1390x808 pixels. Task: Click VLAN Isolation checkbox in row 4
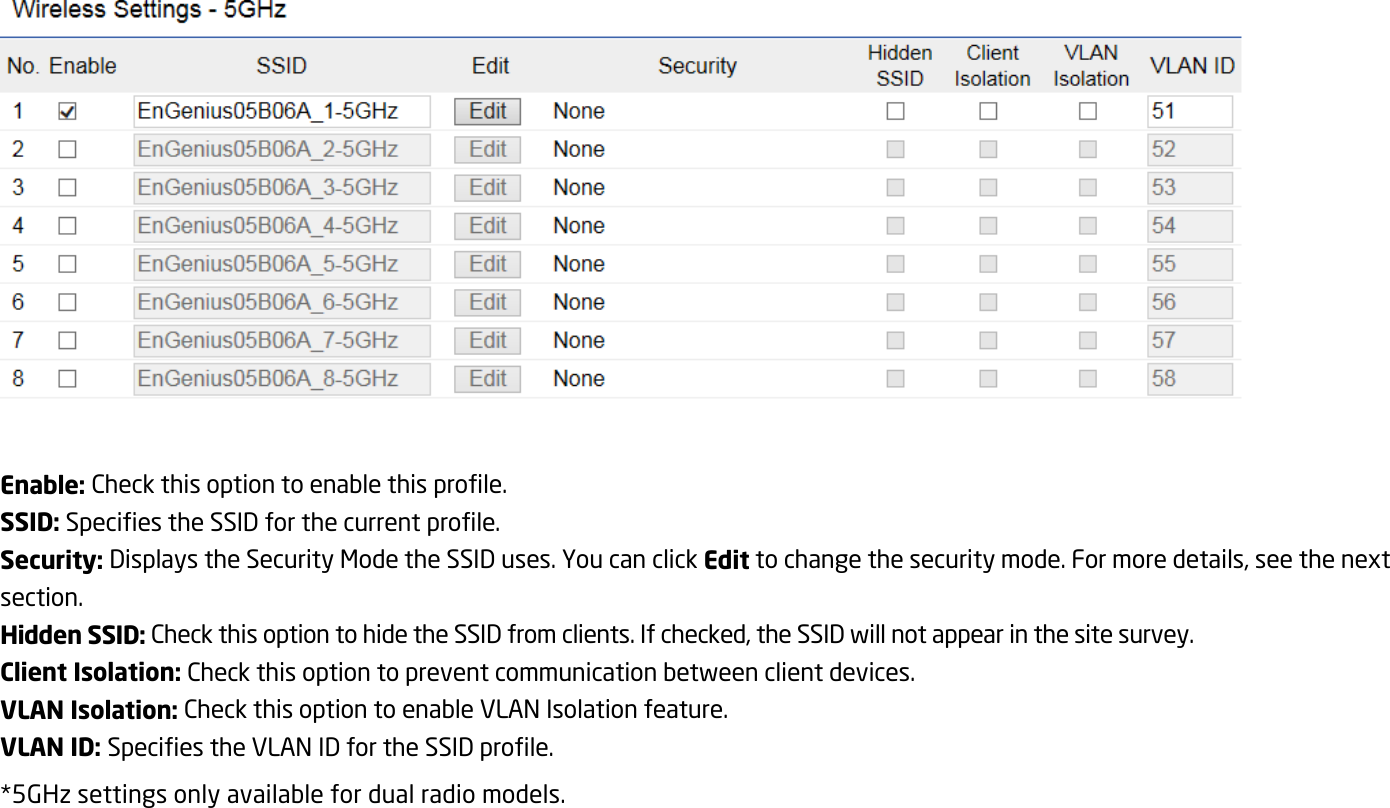point(1088,226)
